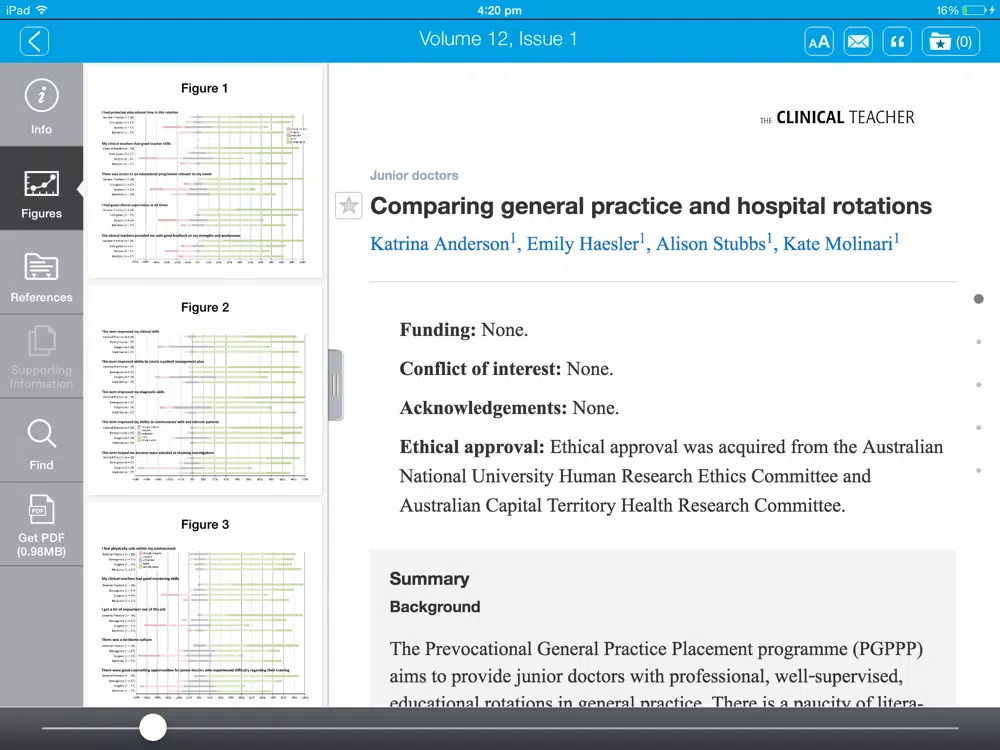
Task: Click 'Funding:' label text
Action: click(438, 330)
